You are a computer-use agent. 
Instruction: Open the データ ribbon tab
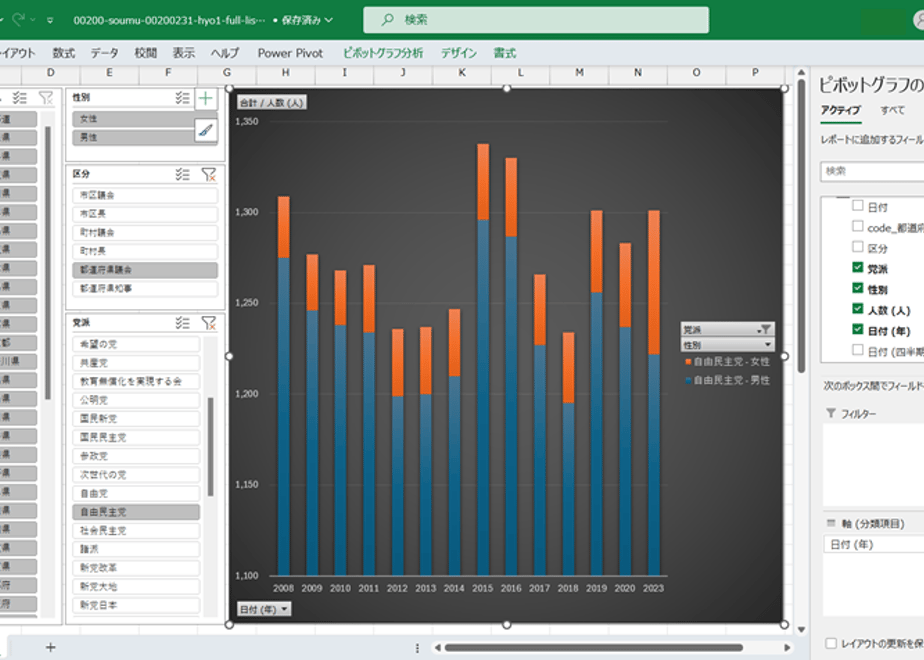(x=104, y=53)
